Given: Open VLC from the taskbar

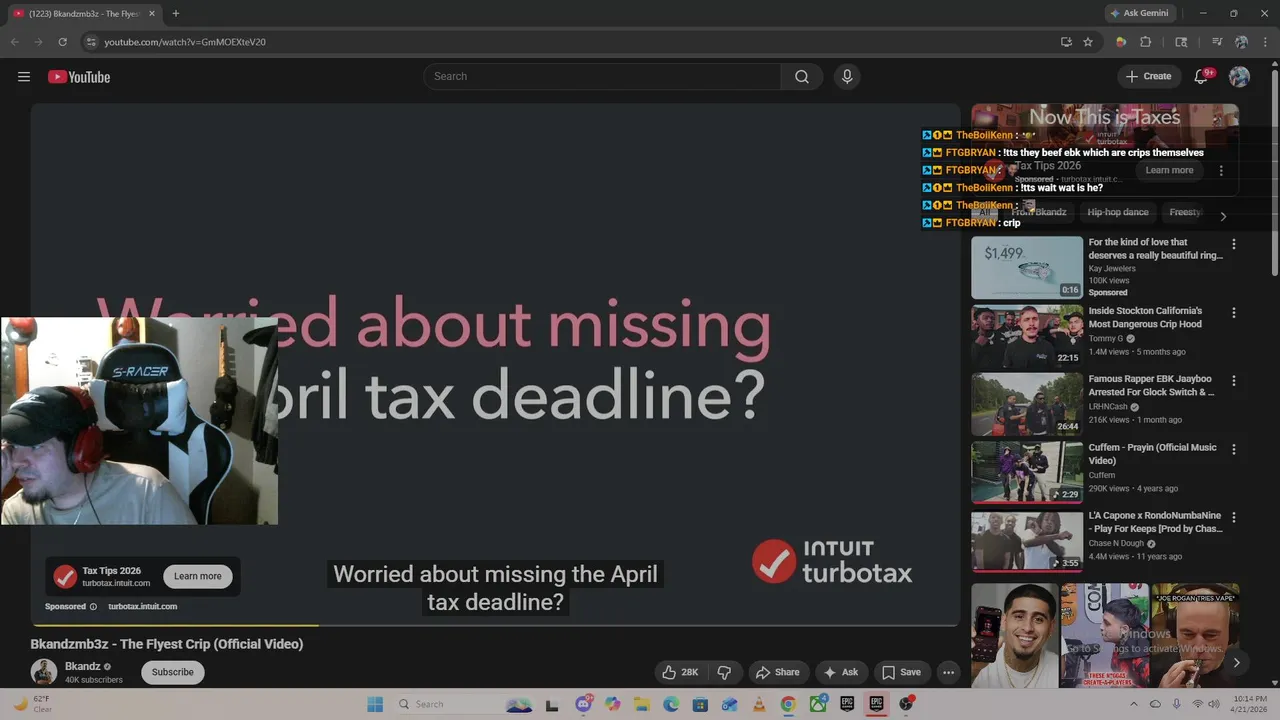Looking at the screenshot, I should [757, 704].
